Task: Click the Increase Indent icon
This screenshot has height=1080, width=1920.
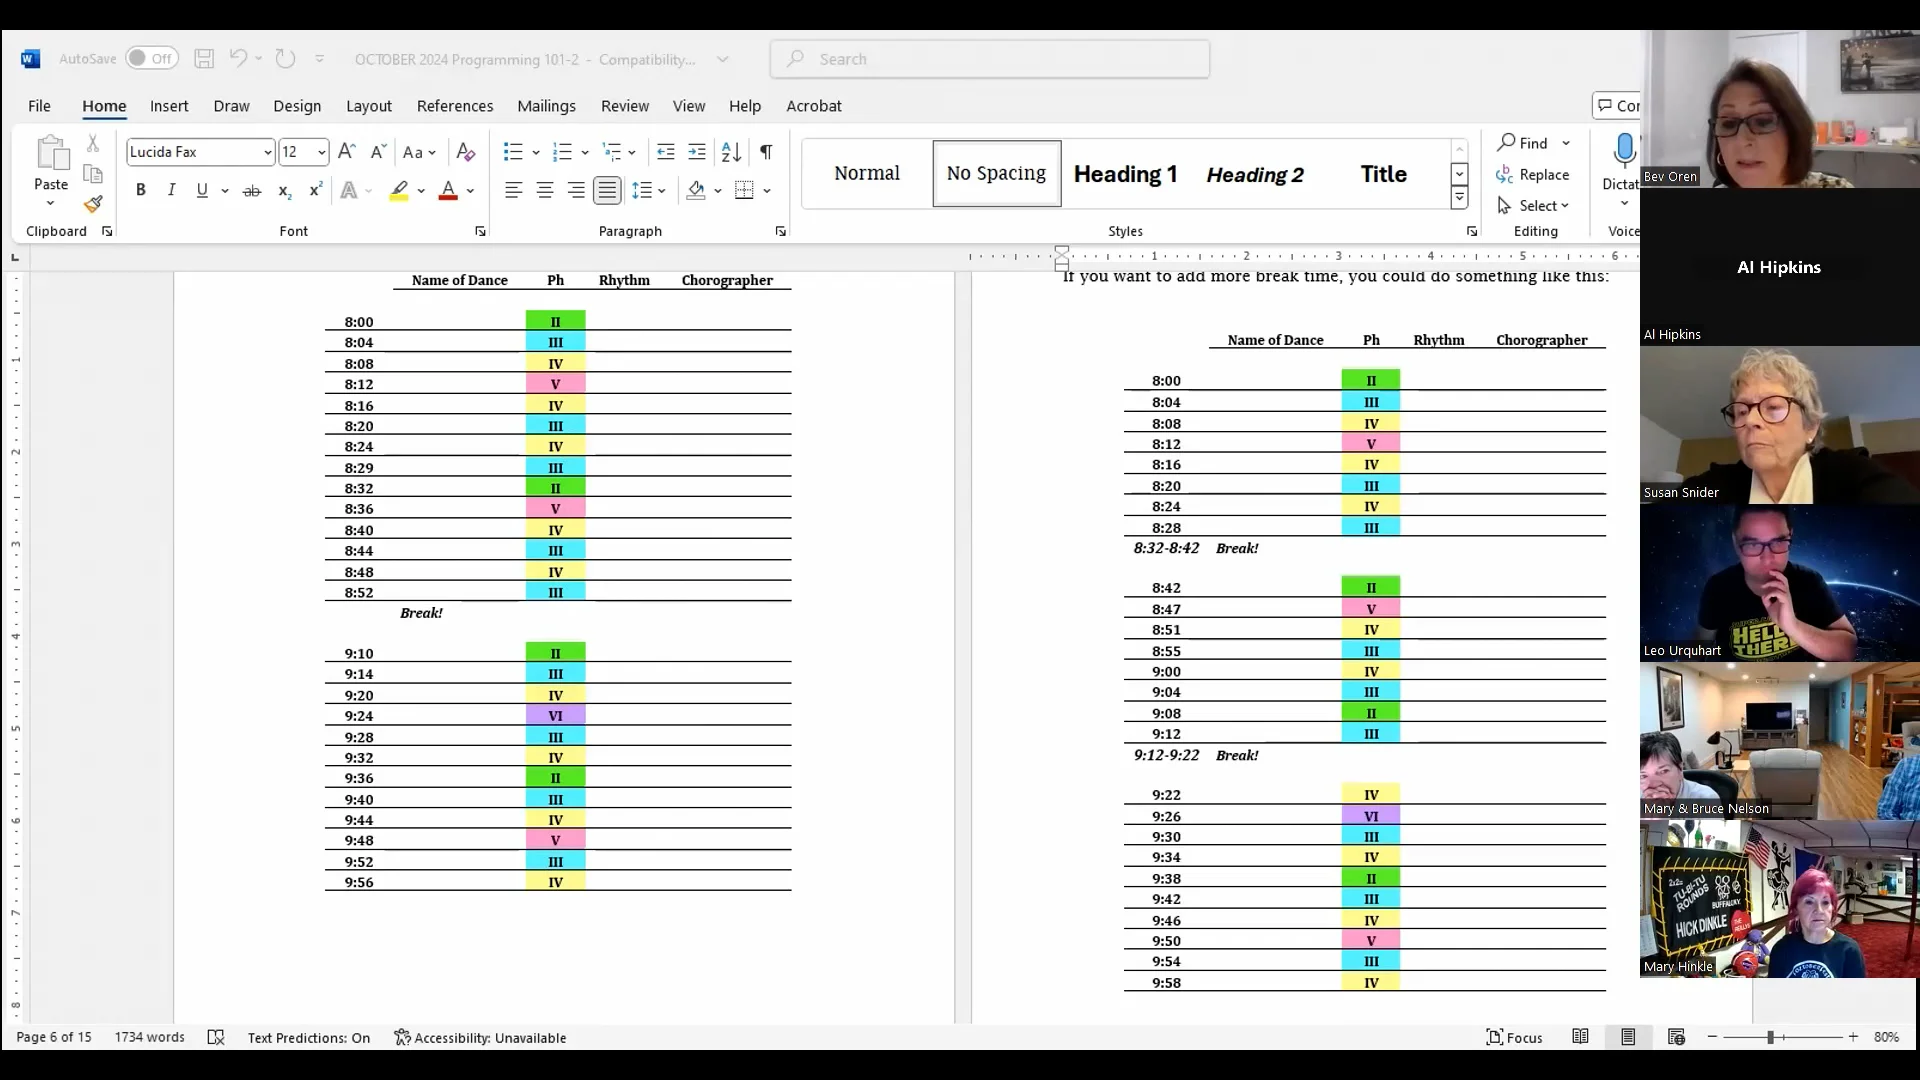Action: (697, 152)
